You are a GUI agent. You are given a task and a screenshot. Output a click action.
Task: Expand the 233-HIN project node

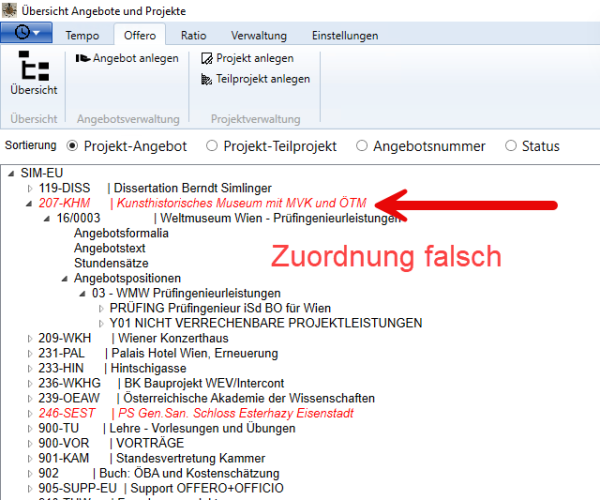tap(30, 368)
